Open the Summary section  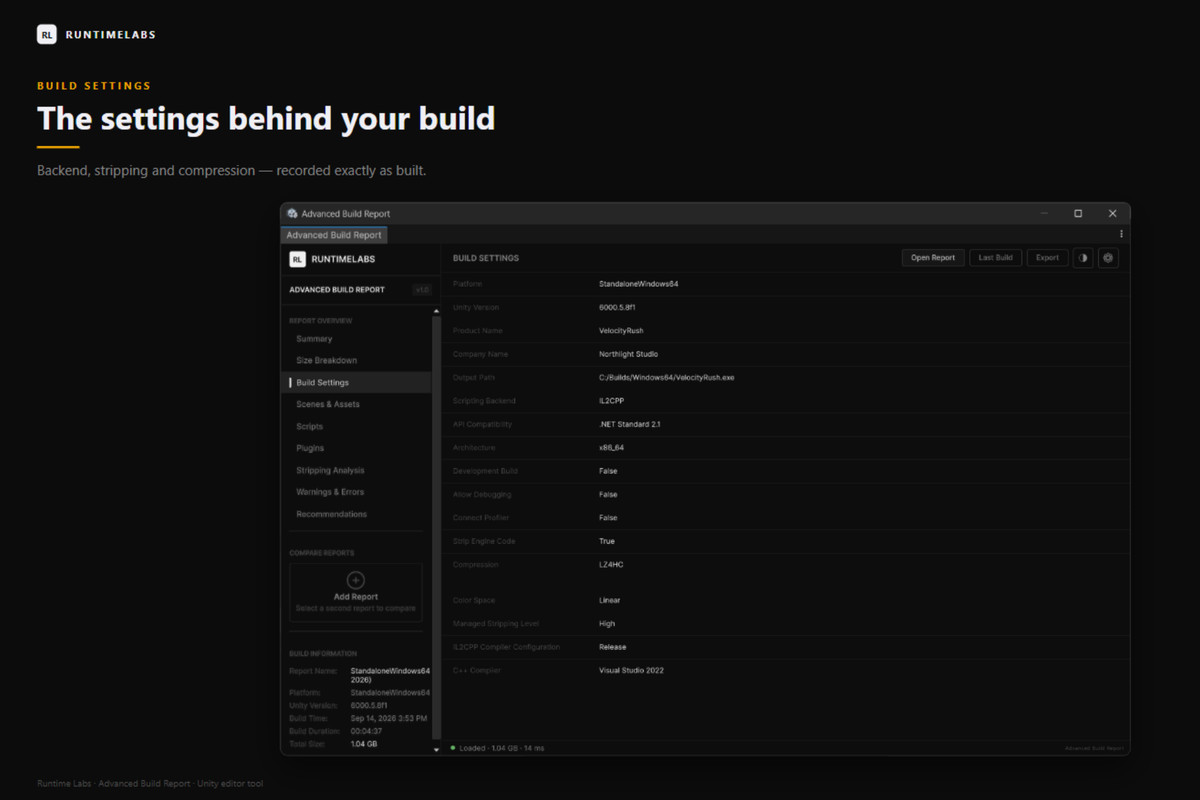coord(314,339)
